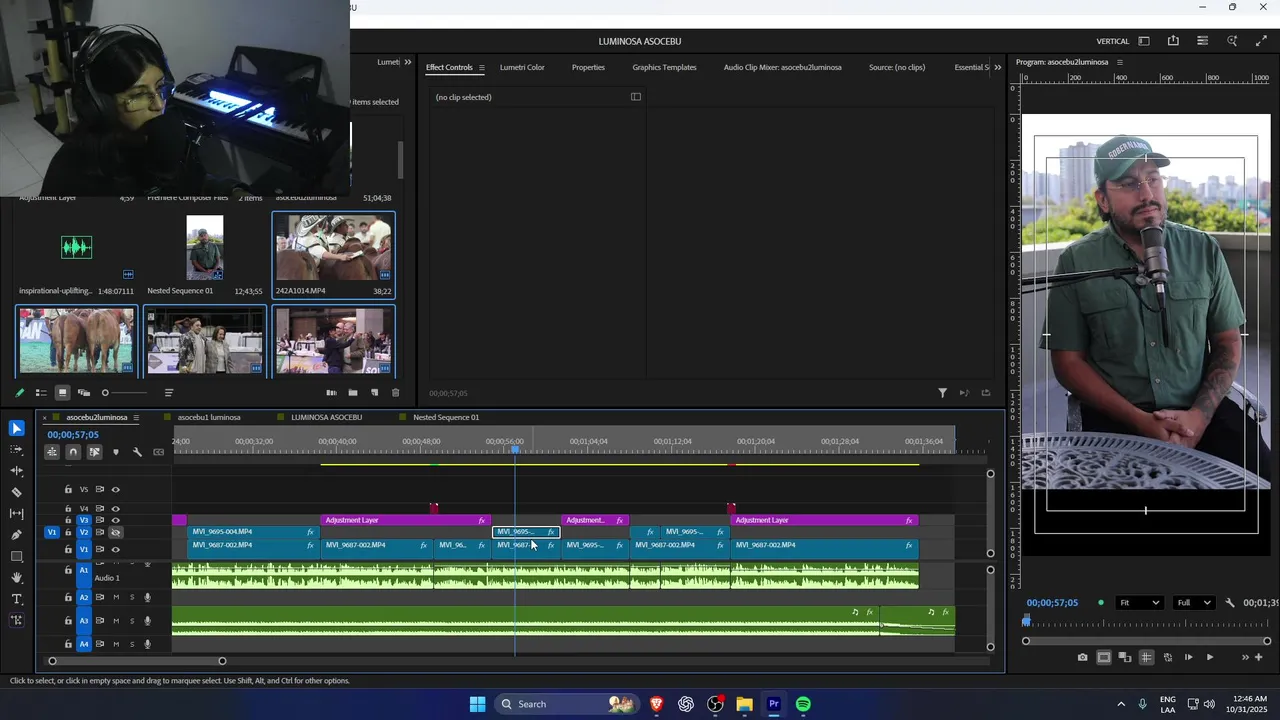This screenshot has width=1280, height=720.
Task: Click the Export Frame camera icon
Action: (x=1082, y=657)
